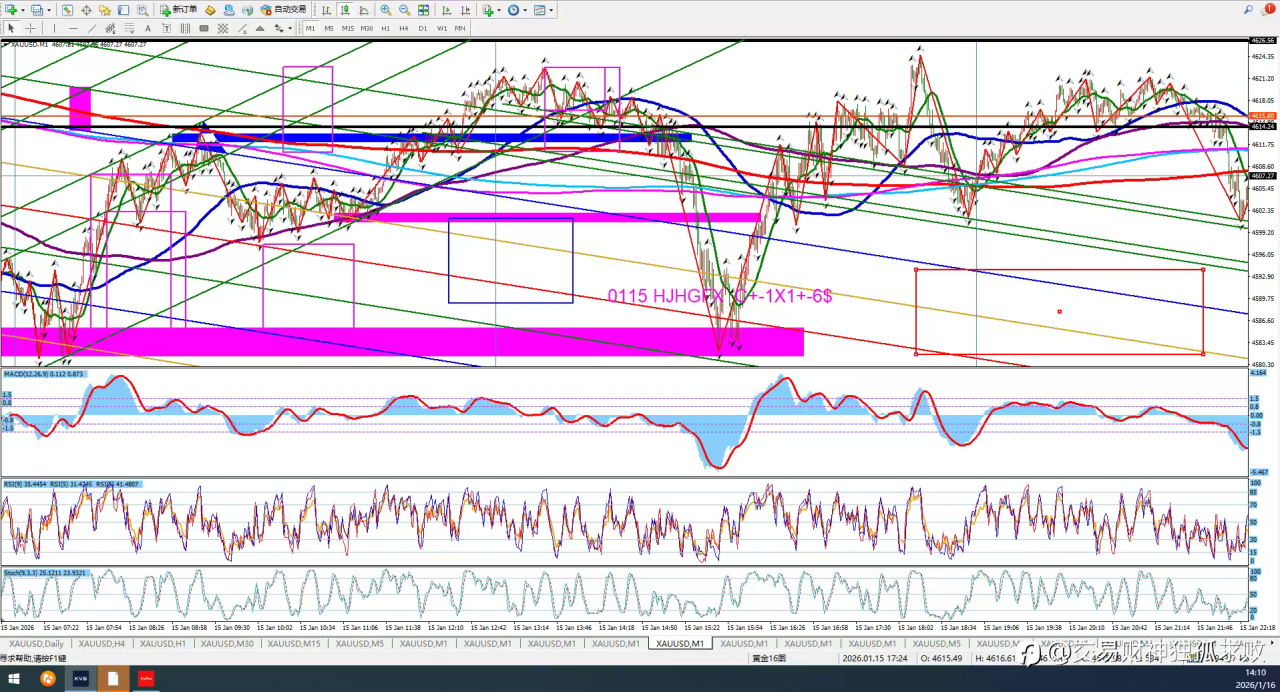Open the XAUUSD,H1 chart tab
The height and width of the screenshot is (692, 1280).
163,644
